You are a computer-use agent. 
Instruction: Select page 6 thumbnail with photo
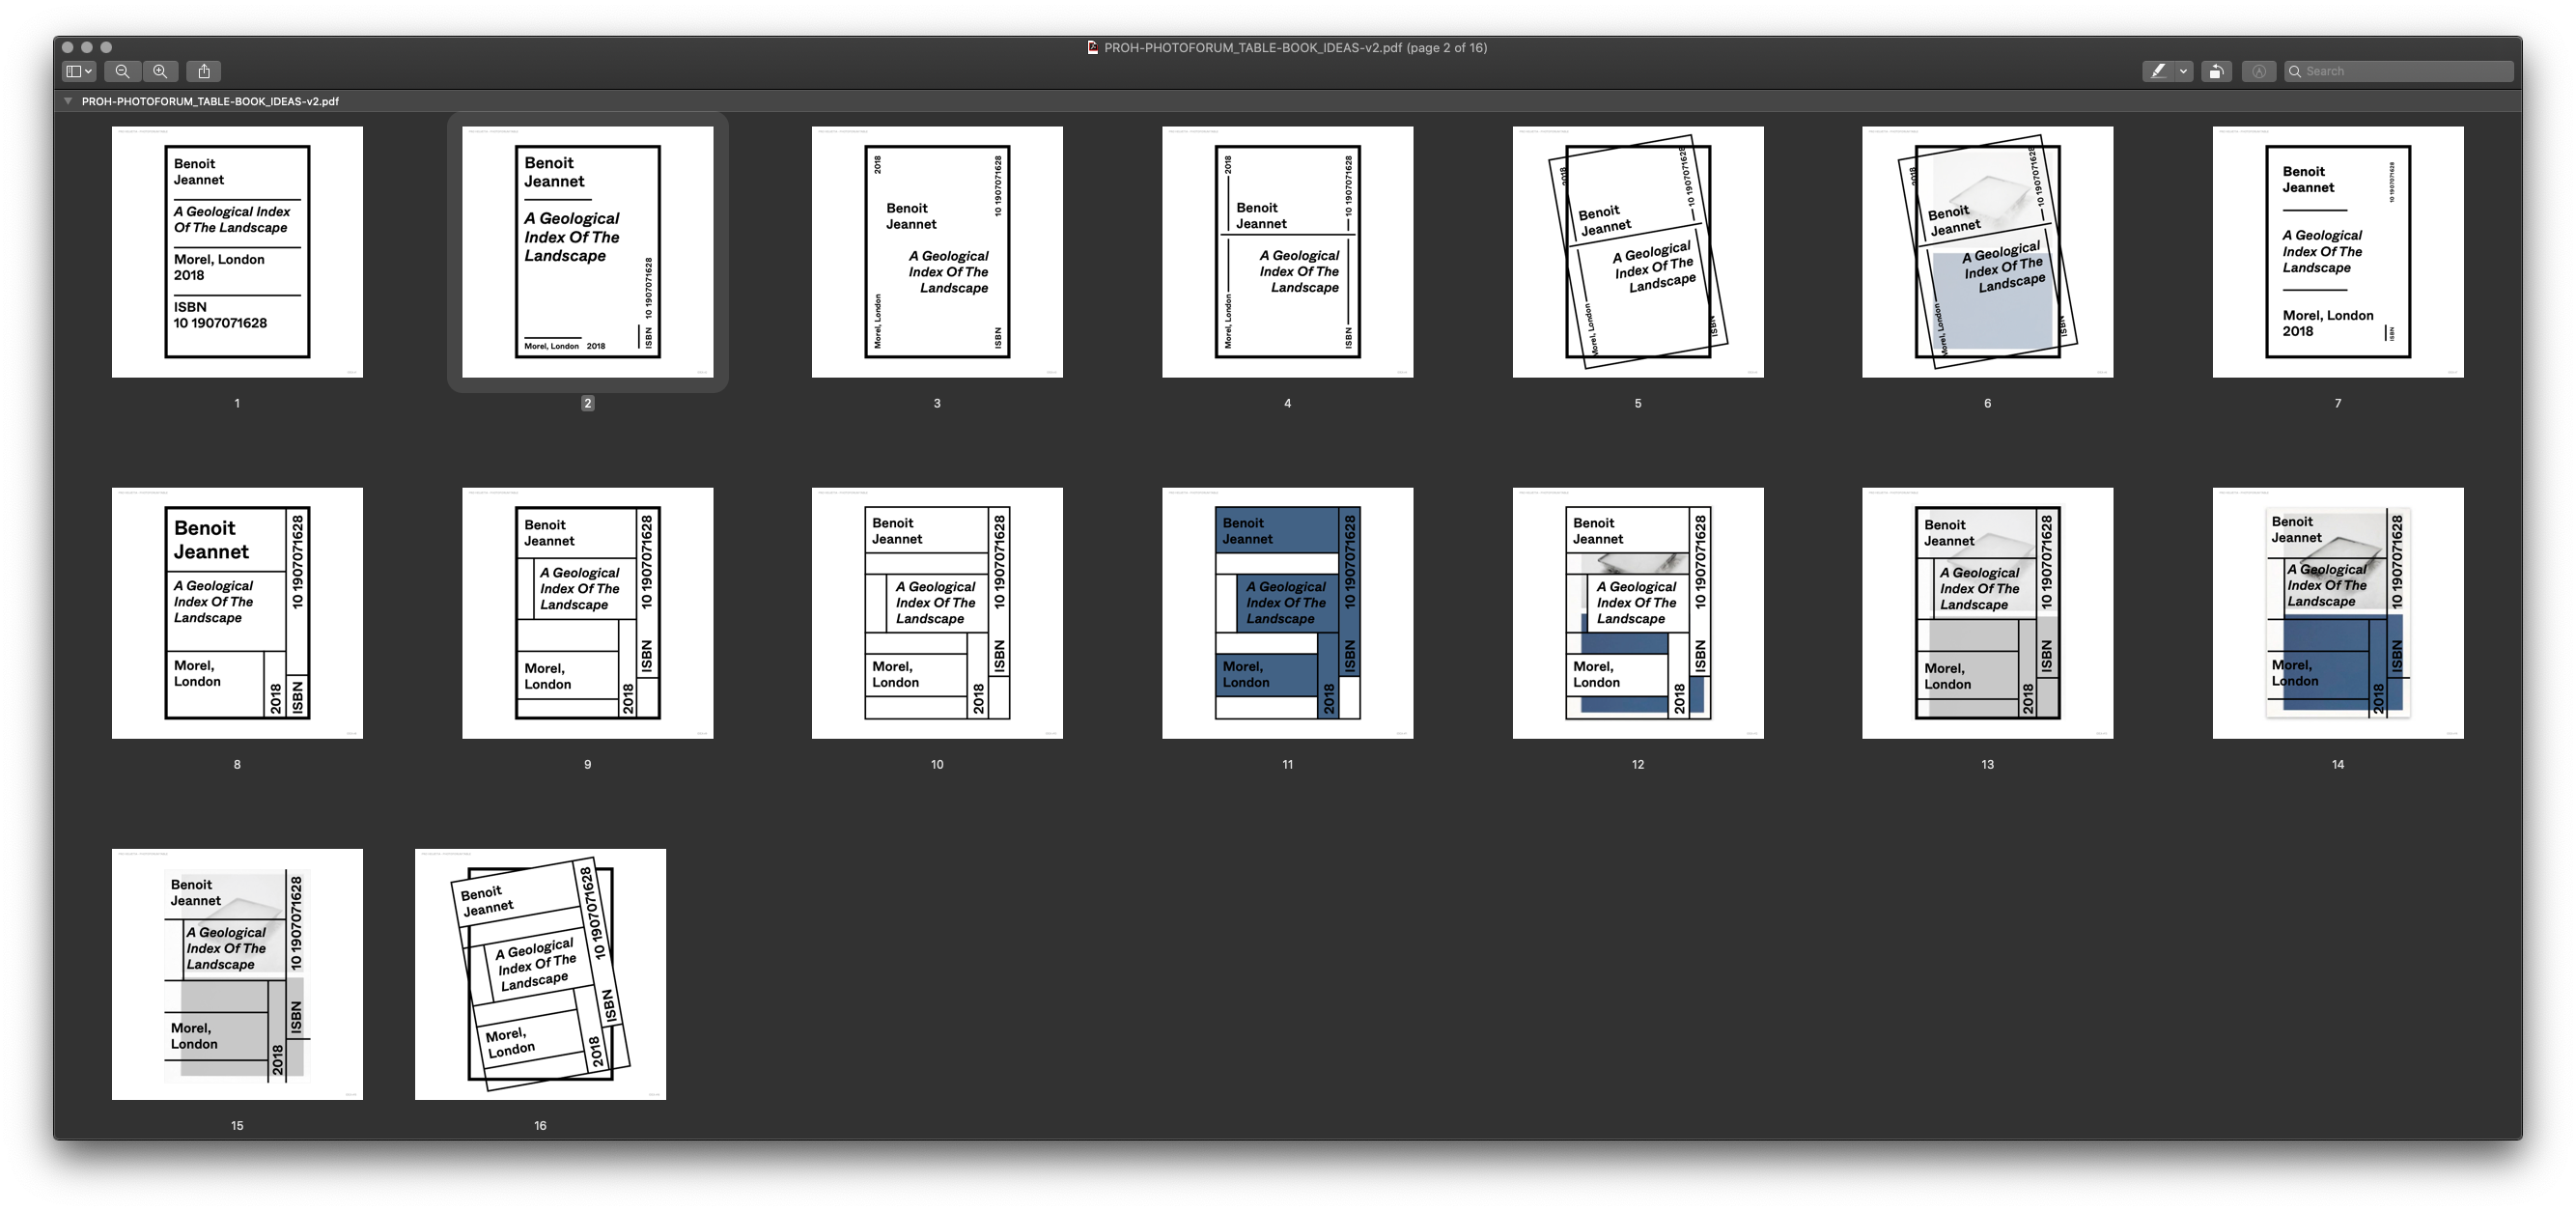point(1987,252)
